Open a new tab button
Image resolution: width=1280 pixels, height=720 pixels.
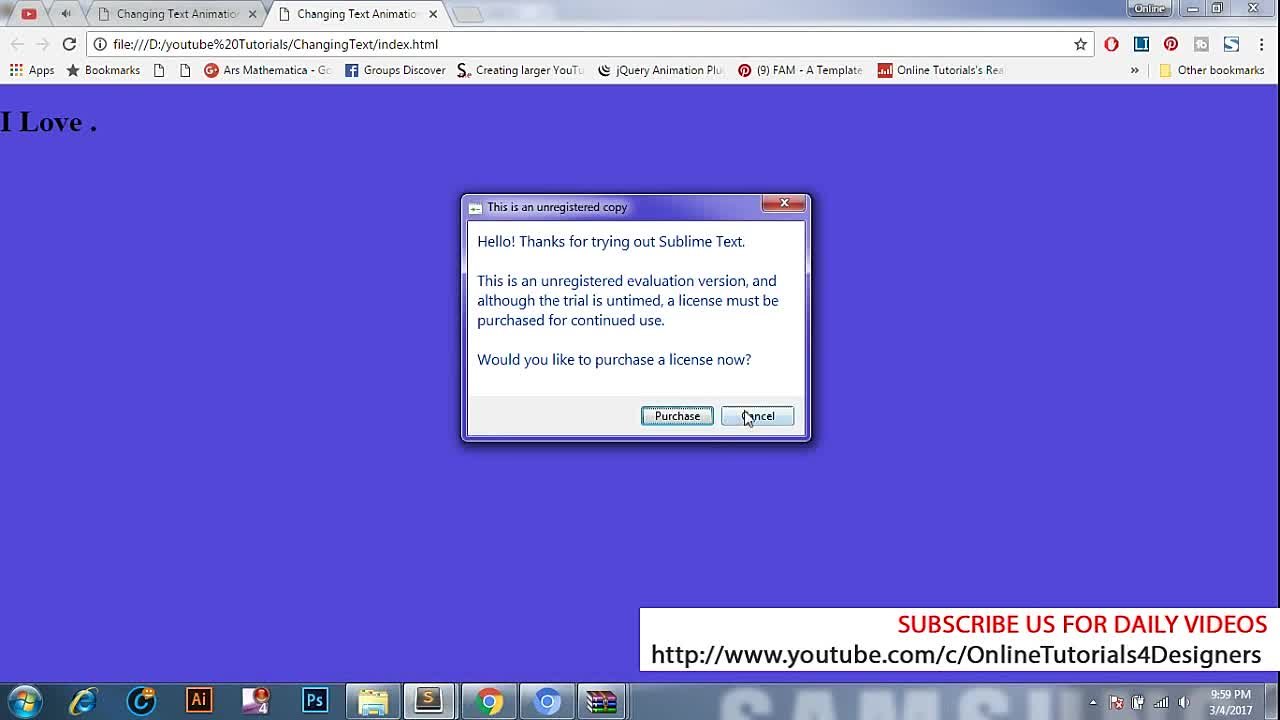467,14
